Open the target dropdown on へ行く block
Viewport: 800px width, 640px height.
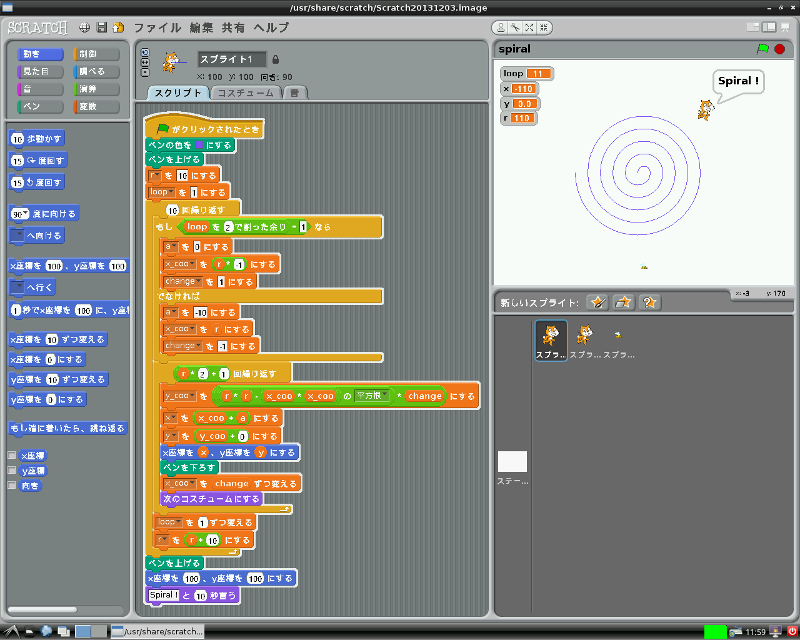click(x=17, y=287)
